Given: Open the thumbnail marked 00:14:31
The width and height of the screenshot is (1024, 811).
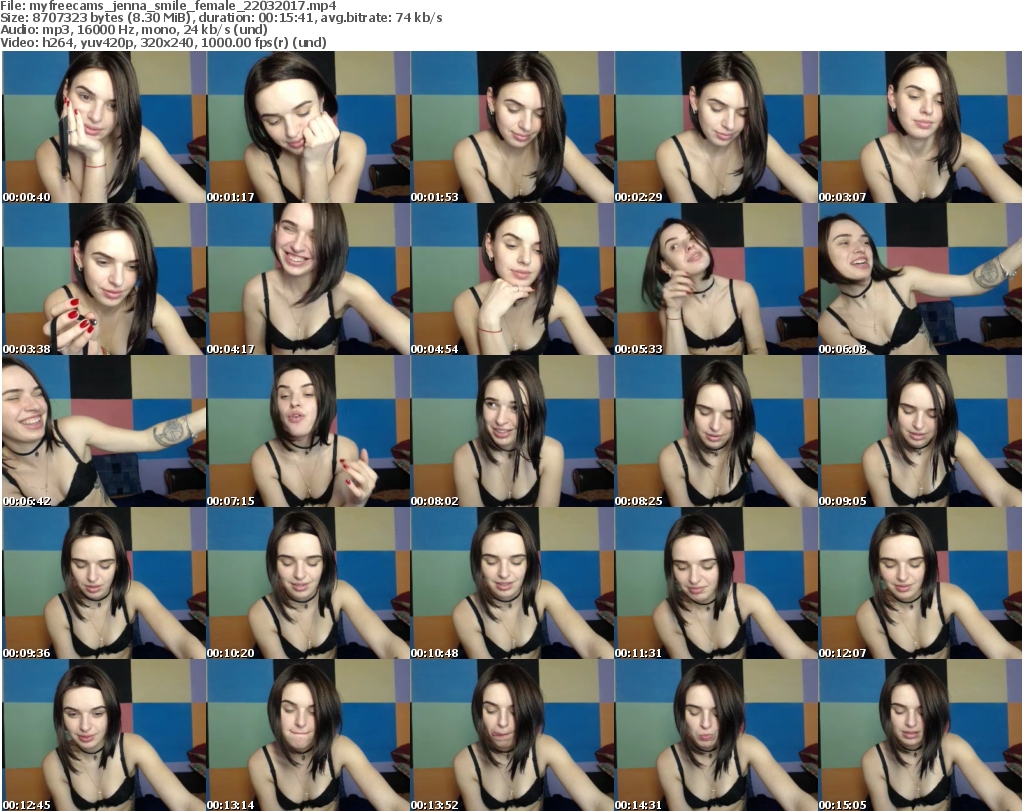Looking at the screenshot, I should 716,735.
